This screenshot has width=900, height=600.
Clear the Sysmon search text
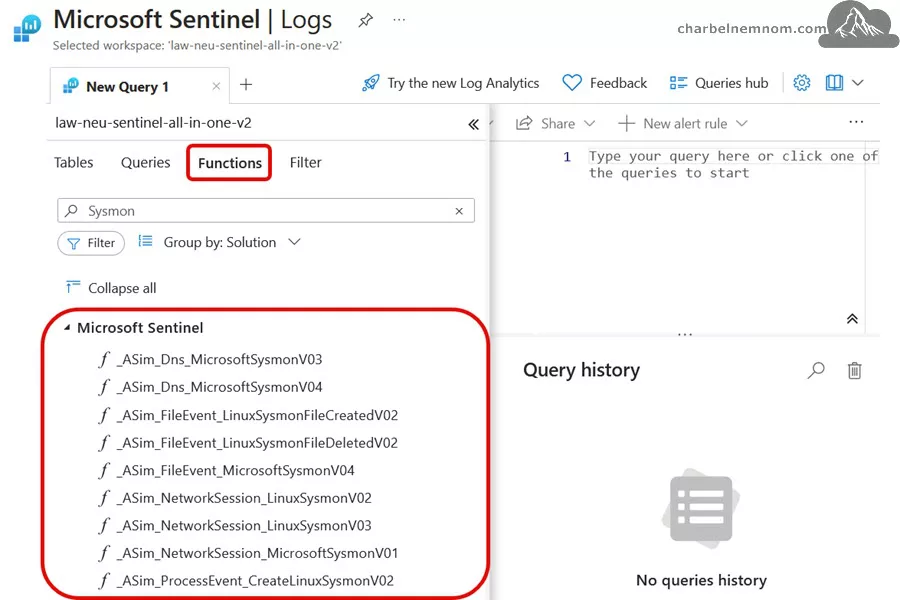point(459,211)
